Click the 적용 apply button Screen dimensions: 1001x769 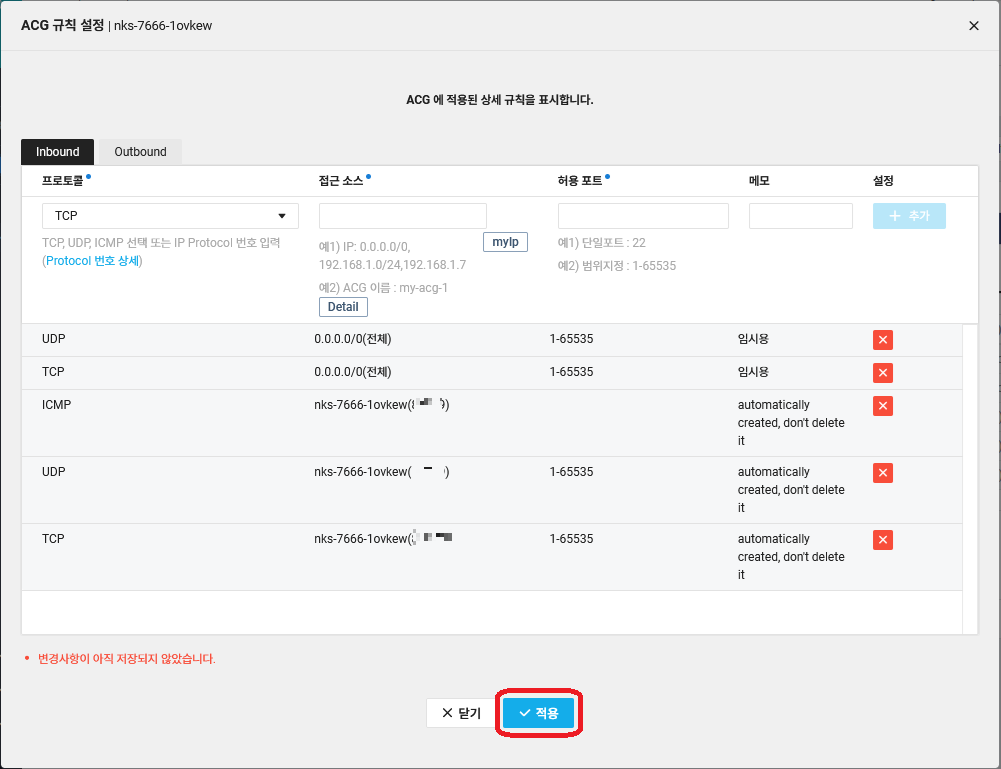pyautogui.click(x=539, y=713)
